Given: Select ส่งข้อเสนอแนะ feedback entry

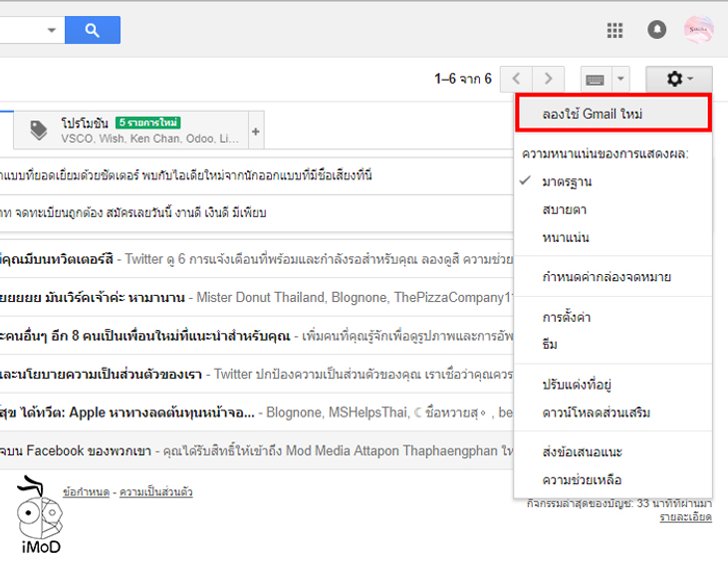Looking at the screenshot, I should (x=613, y=451).
